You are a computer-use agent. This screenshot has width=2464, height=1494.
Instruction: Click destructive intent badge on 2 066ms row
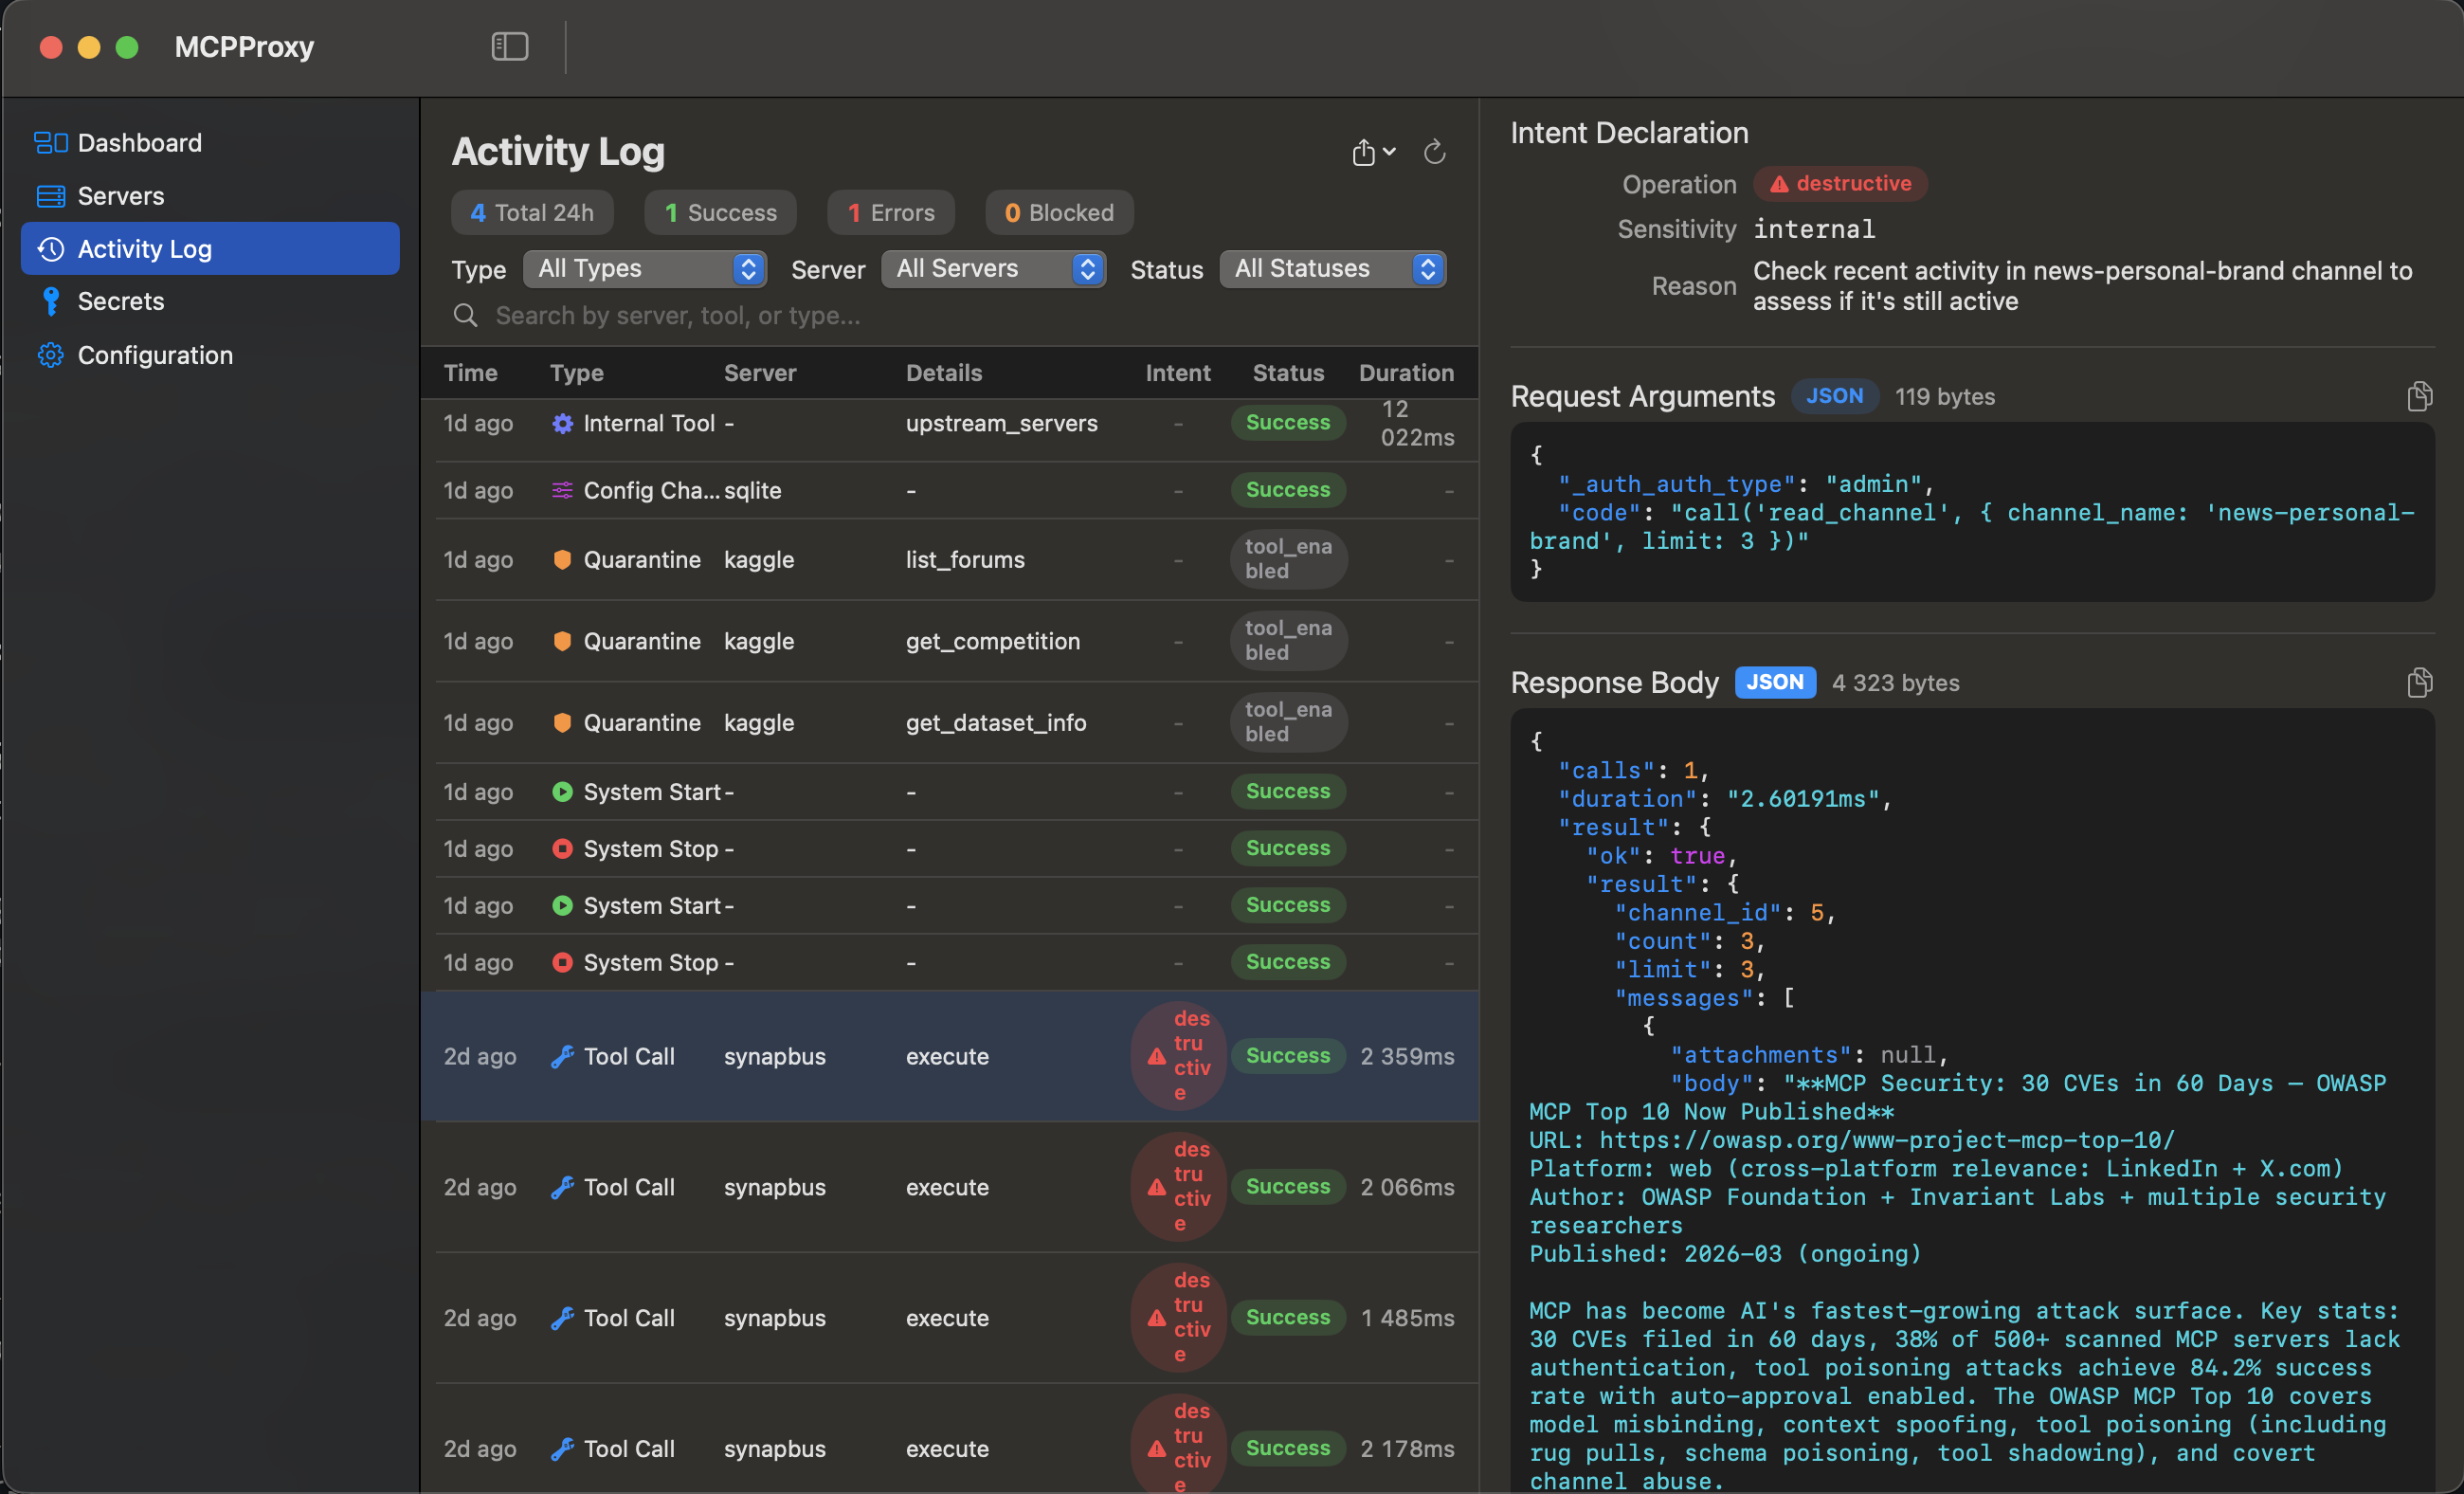[x=1180, y=1187]
